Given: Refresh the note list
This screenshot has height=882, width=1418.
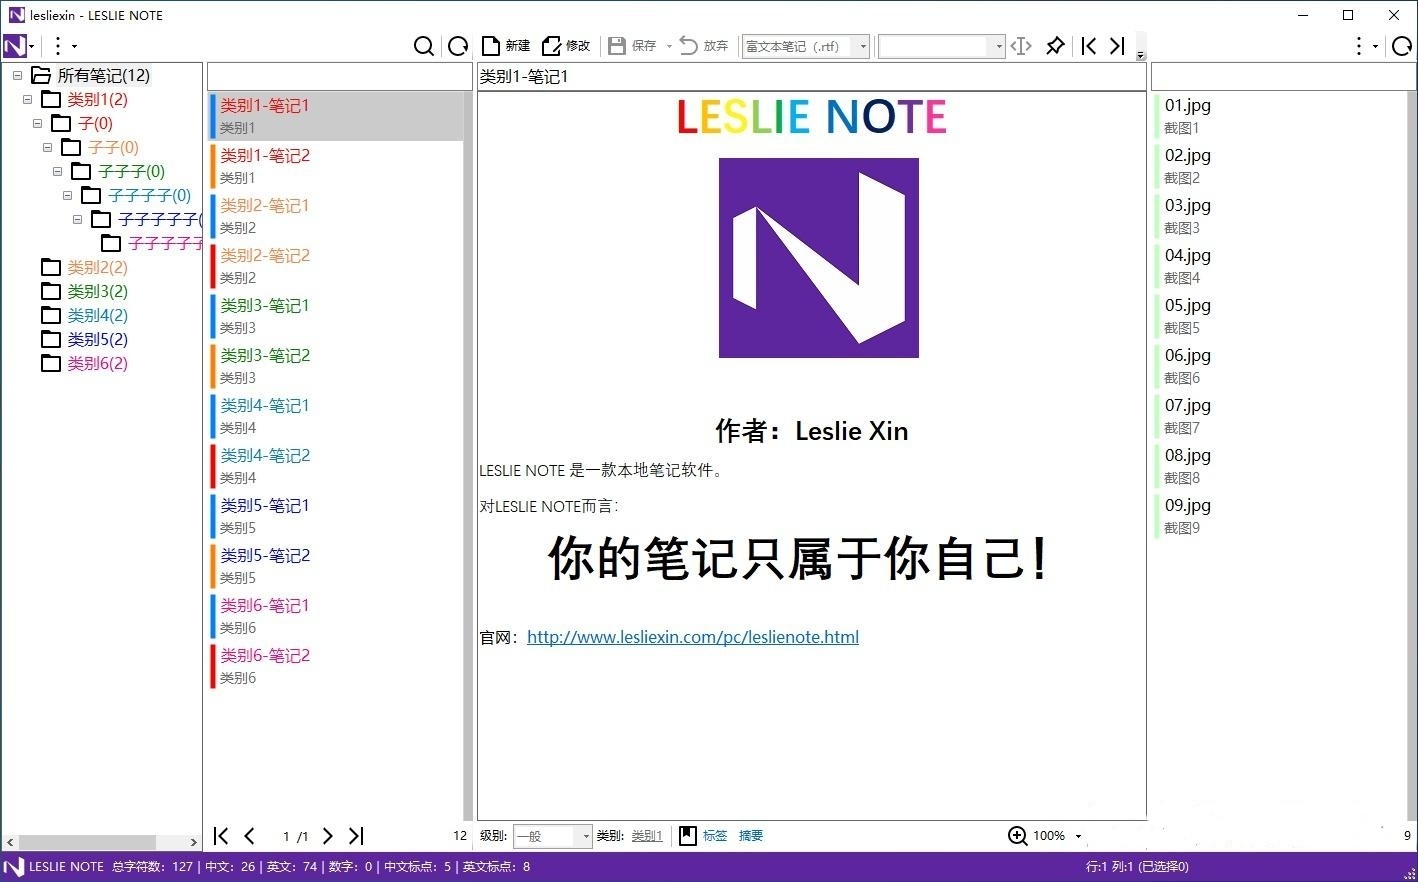Looking at the screenshot, I should [x=458, y=46].
